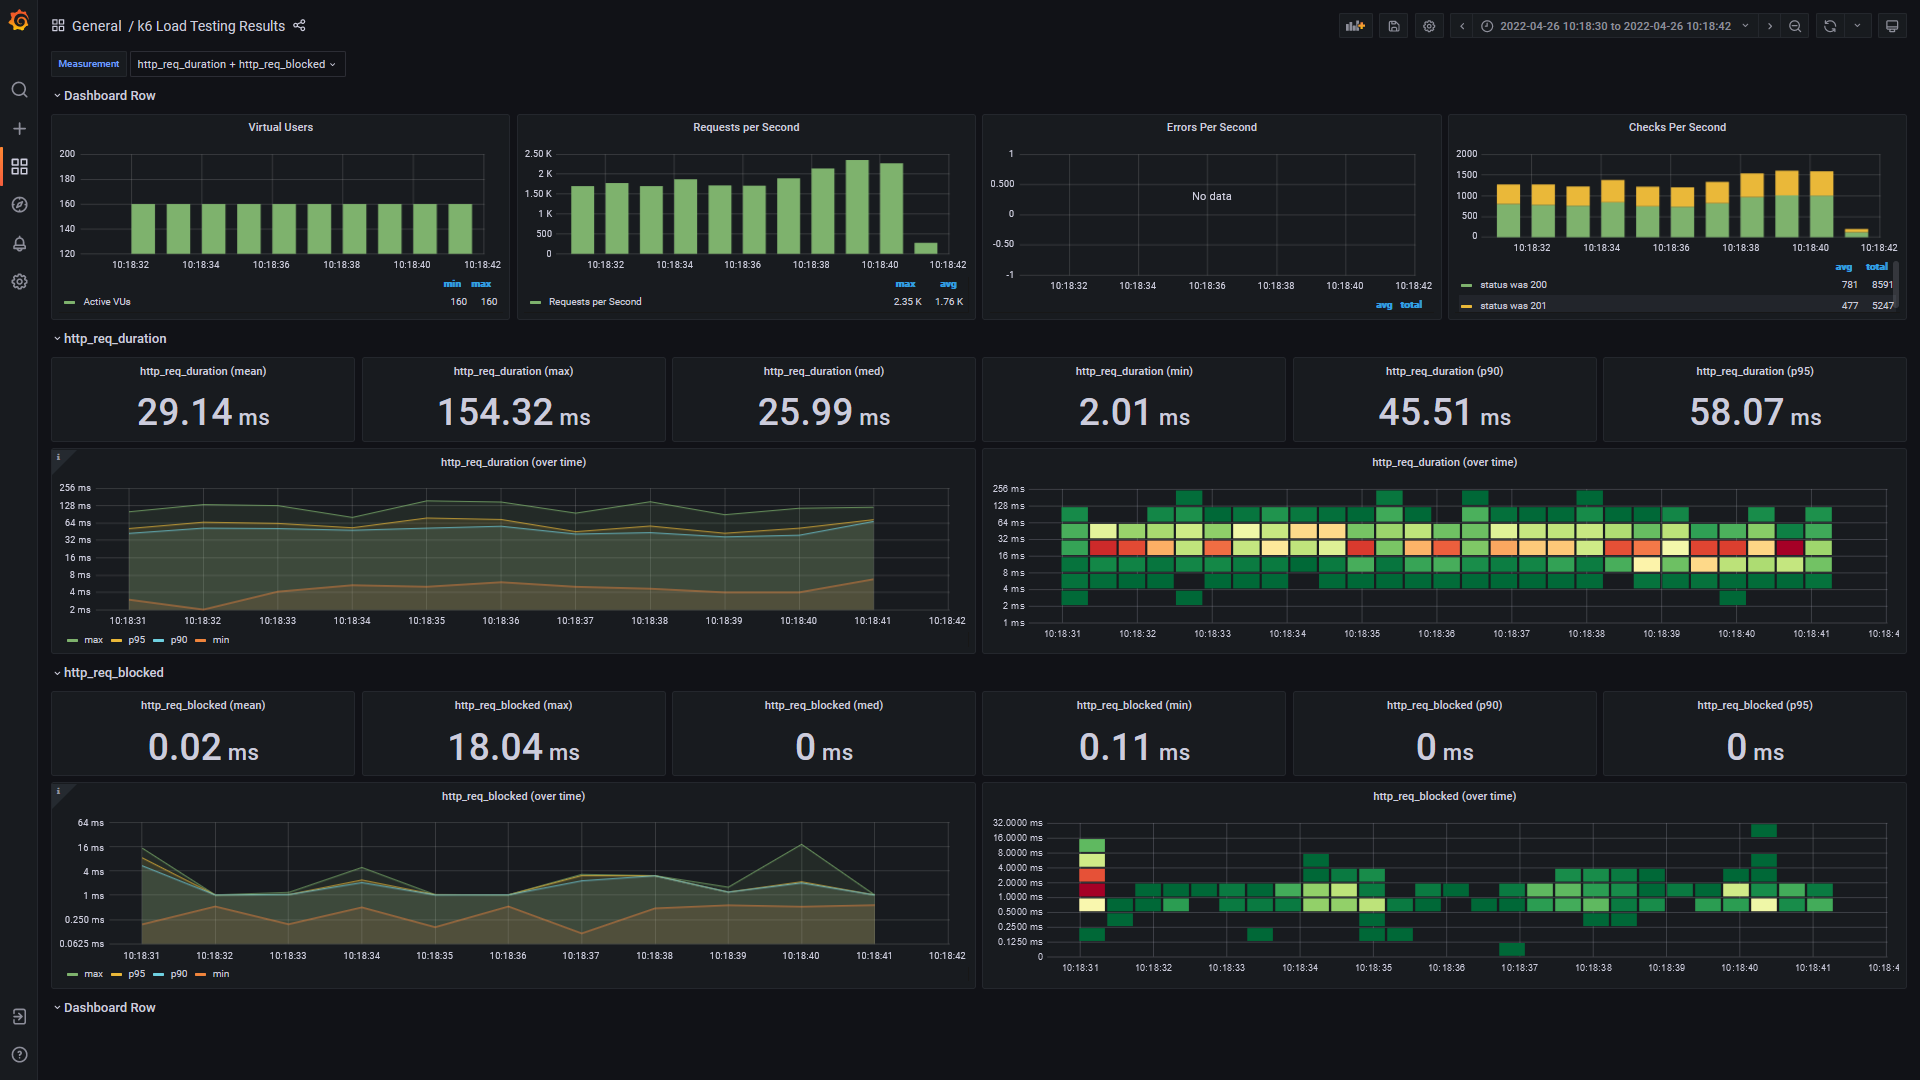Toggle Active VUs legend series
Viewport: 1920px width, 1080px height.
click(107, 302)
